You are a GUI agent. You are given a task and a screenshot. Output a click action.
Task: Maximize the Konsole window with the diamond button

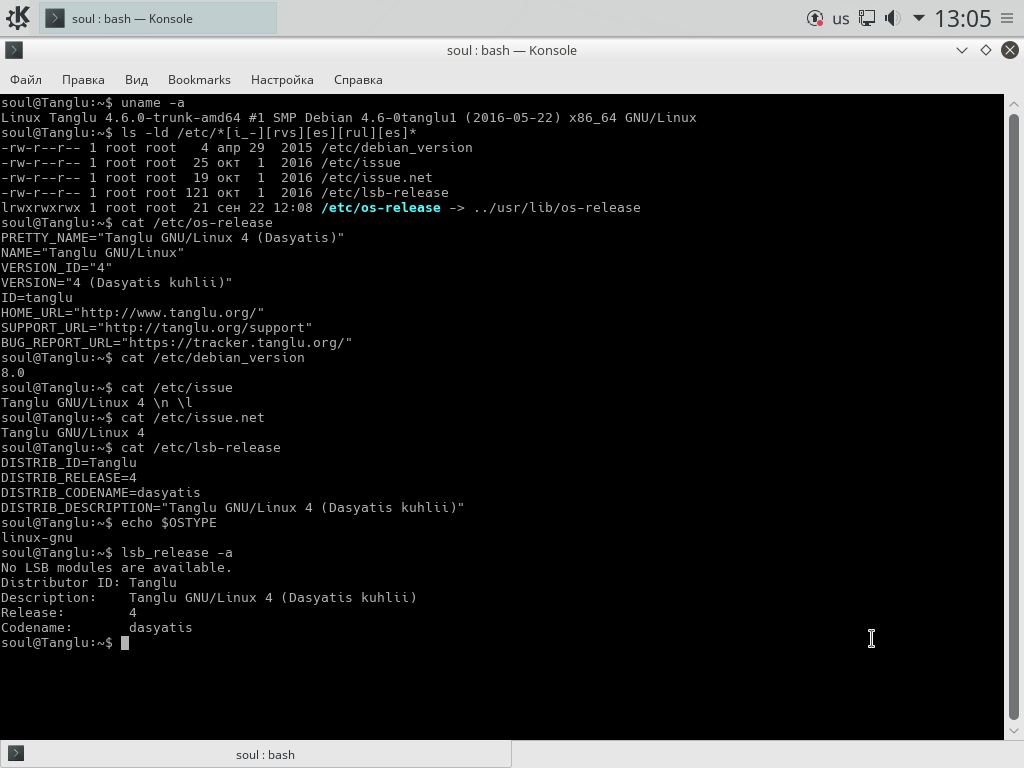(x=985, y=50)
